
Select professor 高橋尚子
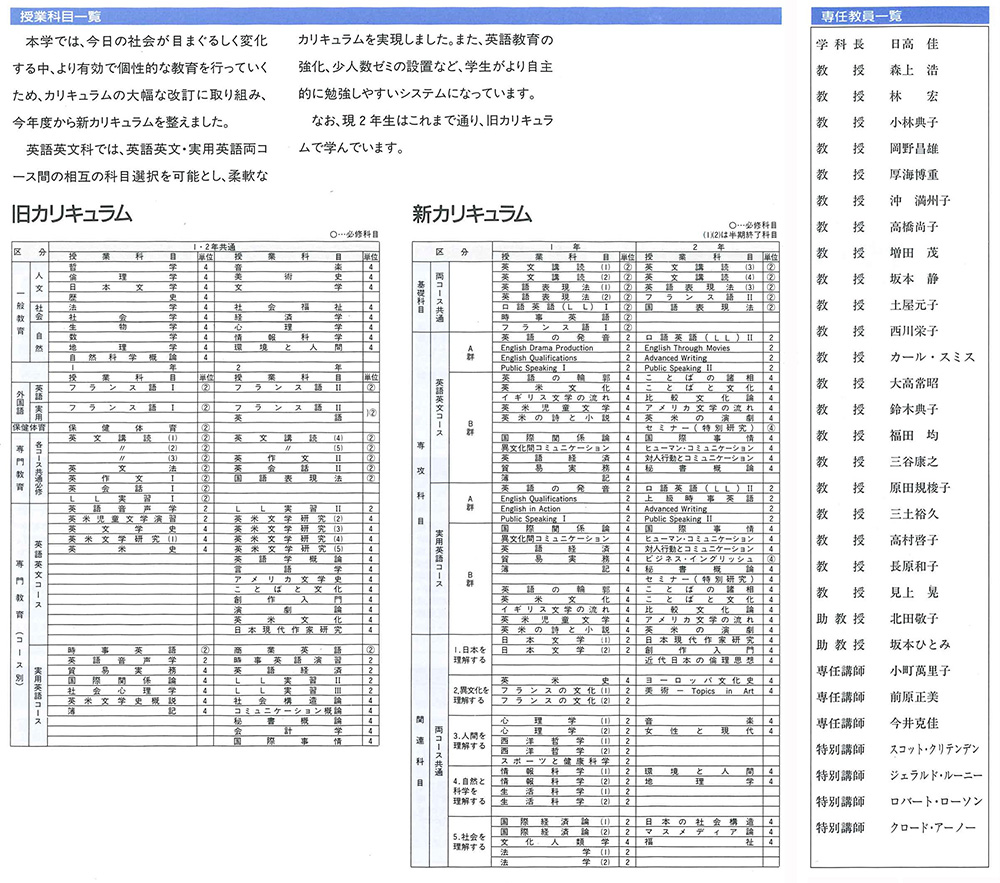914,227
